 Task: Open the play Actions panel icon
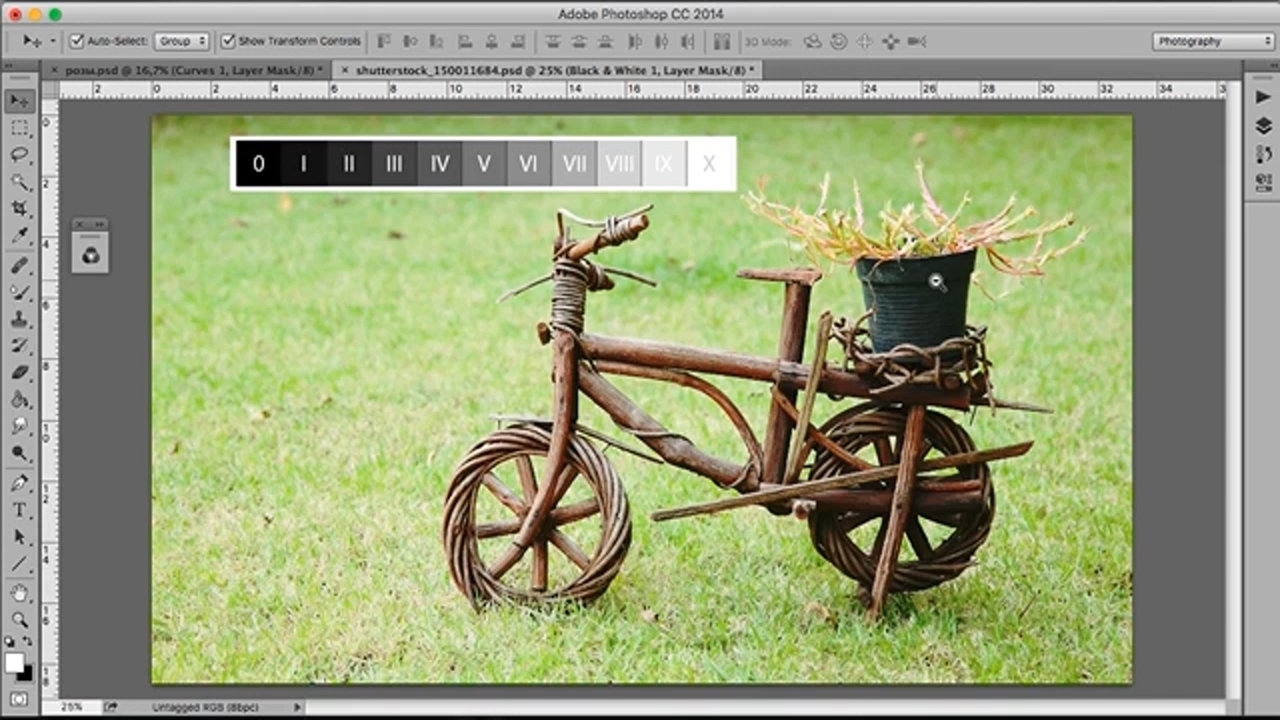click(1263, 98)
